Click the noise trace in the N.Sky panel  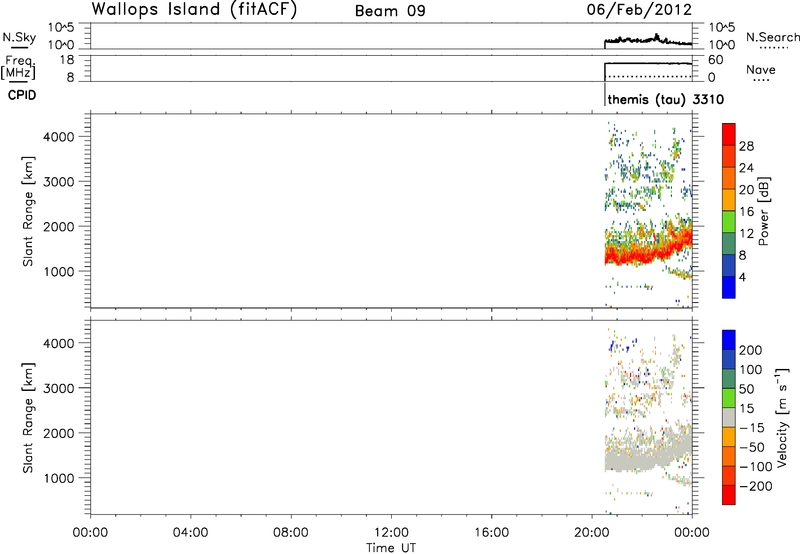pyautogui.click(x=648, y=40)
